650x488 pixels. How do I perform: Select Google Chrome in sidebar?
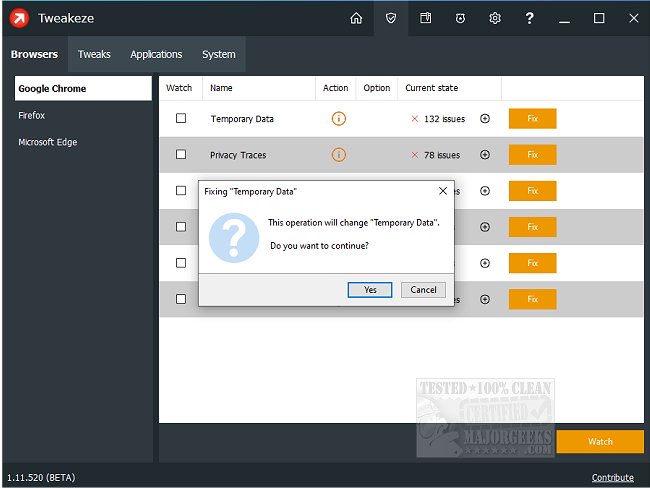[83, 88]
